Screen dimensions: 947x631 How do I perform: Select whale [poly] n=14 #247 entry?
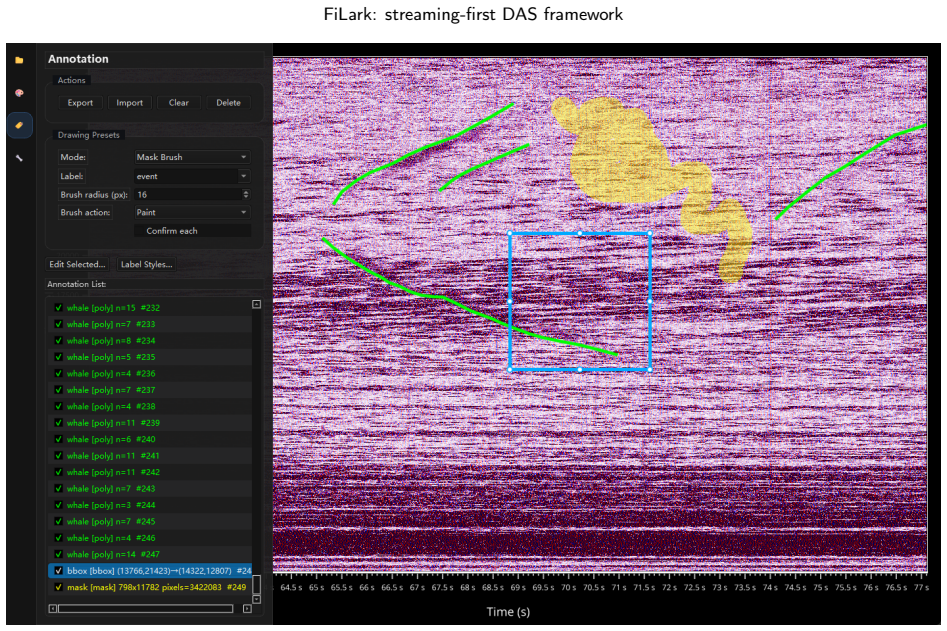[150, 554]
